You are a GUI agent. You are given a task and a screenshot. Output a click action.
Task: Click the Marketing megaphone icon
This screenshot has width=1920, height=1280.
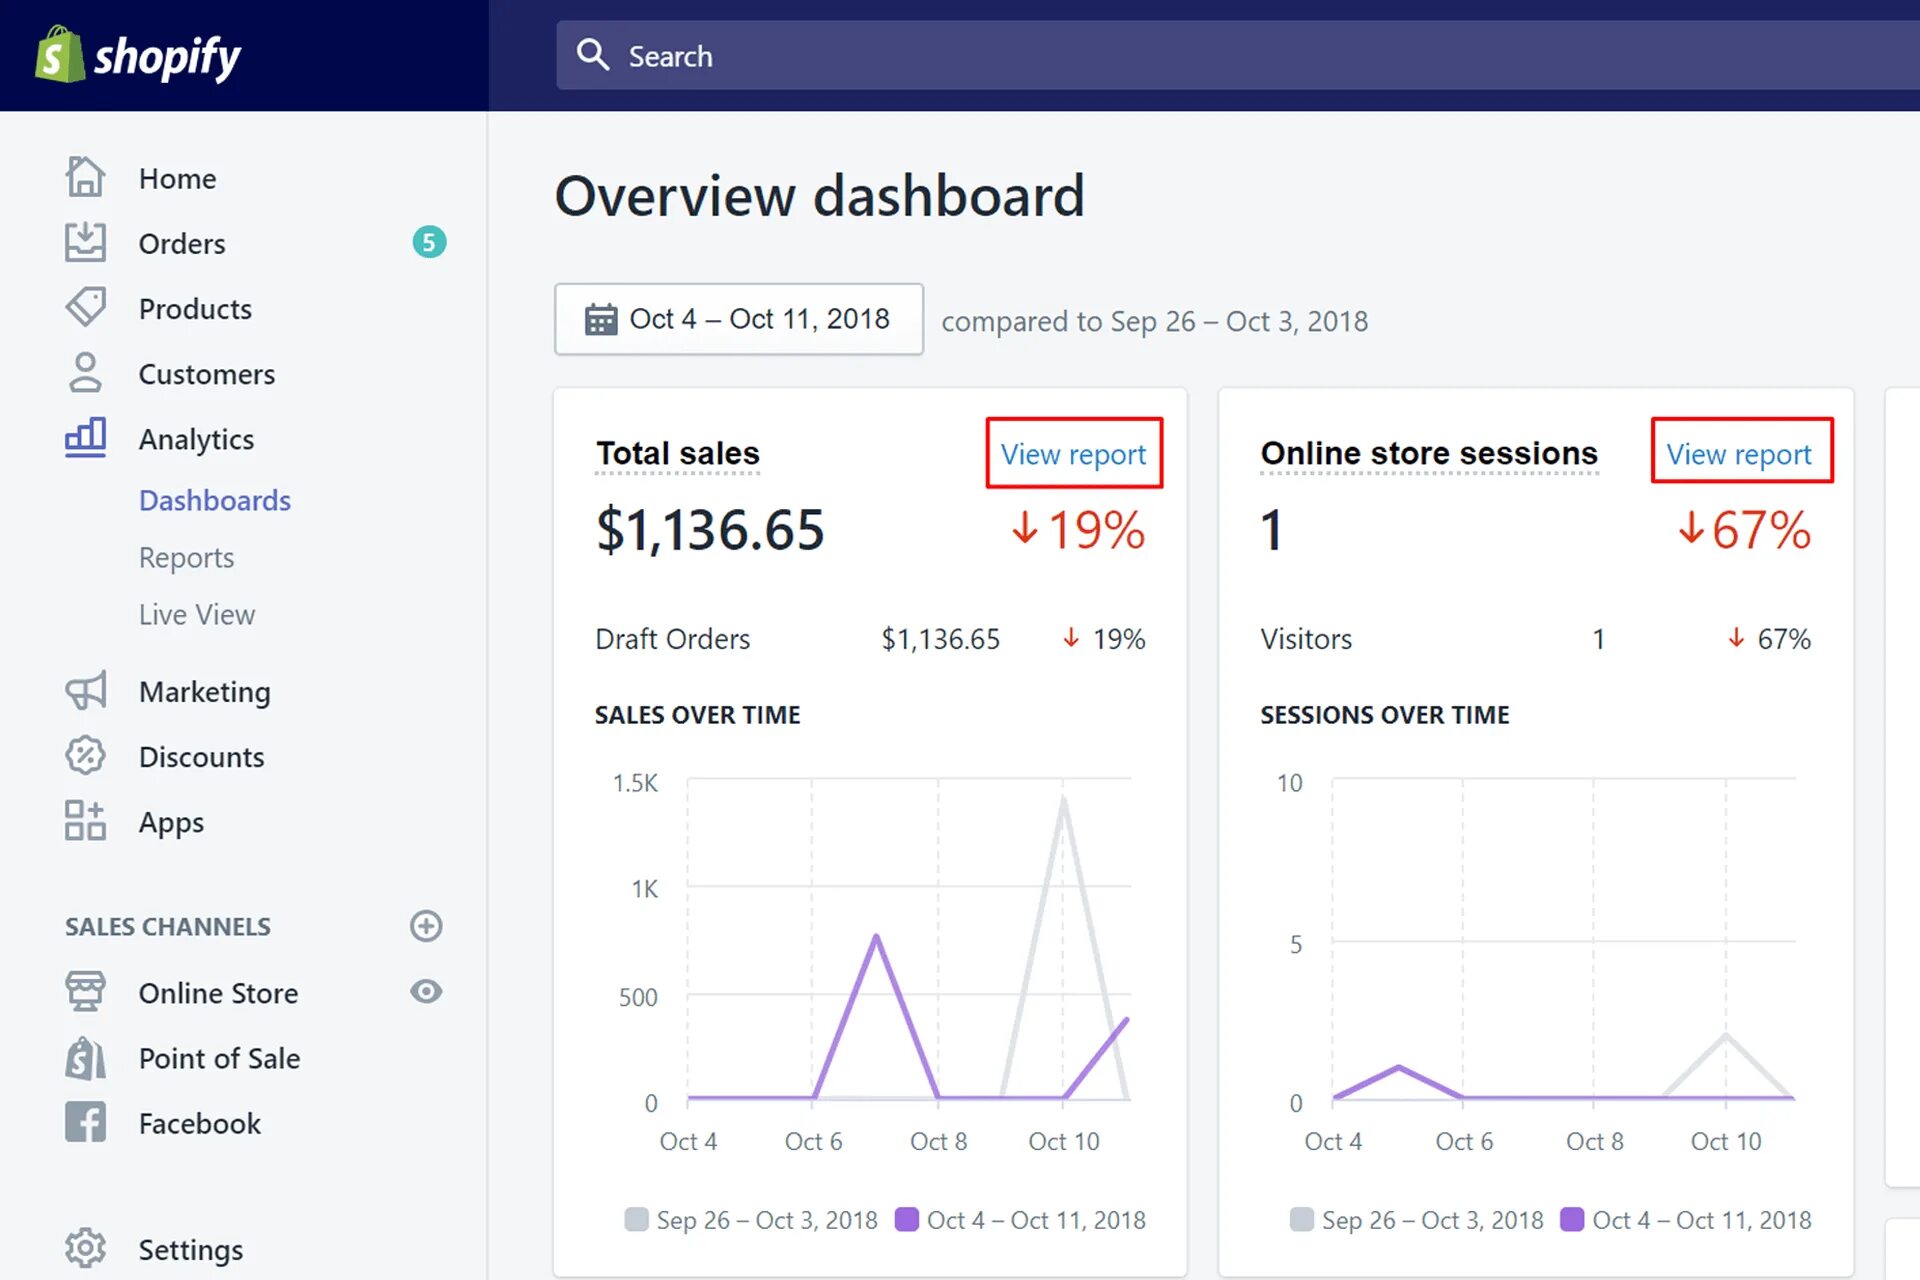(x=85, y=691)
